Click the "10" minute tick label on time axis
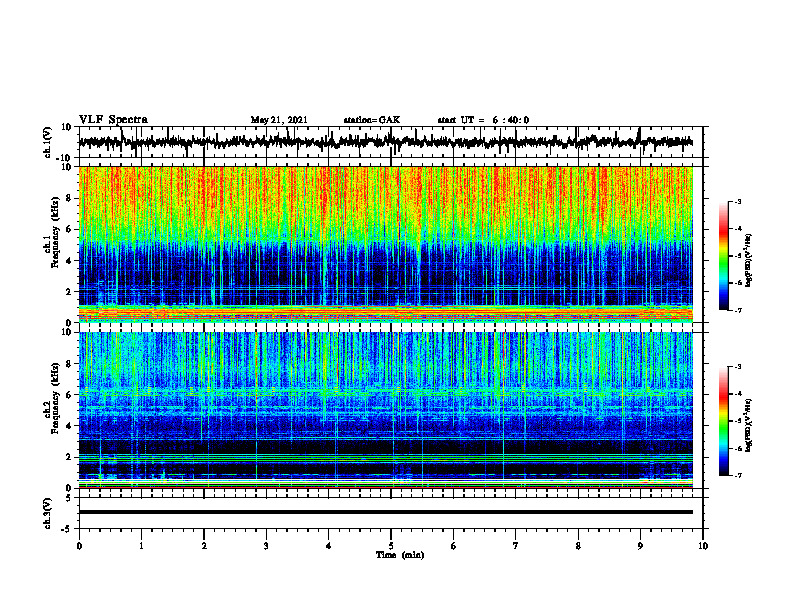 (x=703, y=546)
